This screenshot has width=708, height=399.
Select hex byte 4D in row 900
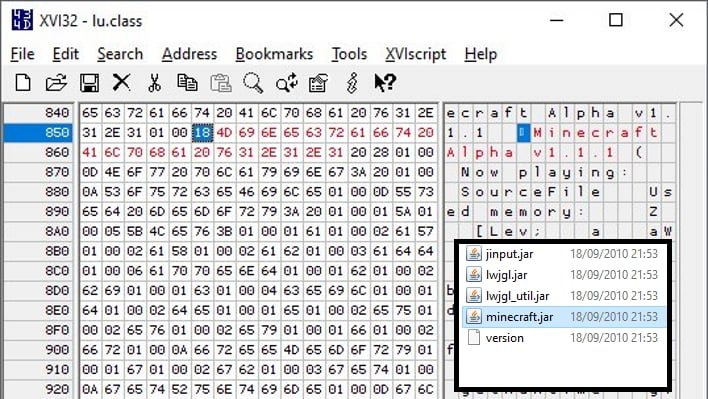[x=291, y=349]
